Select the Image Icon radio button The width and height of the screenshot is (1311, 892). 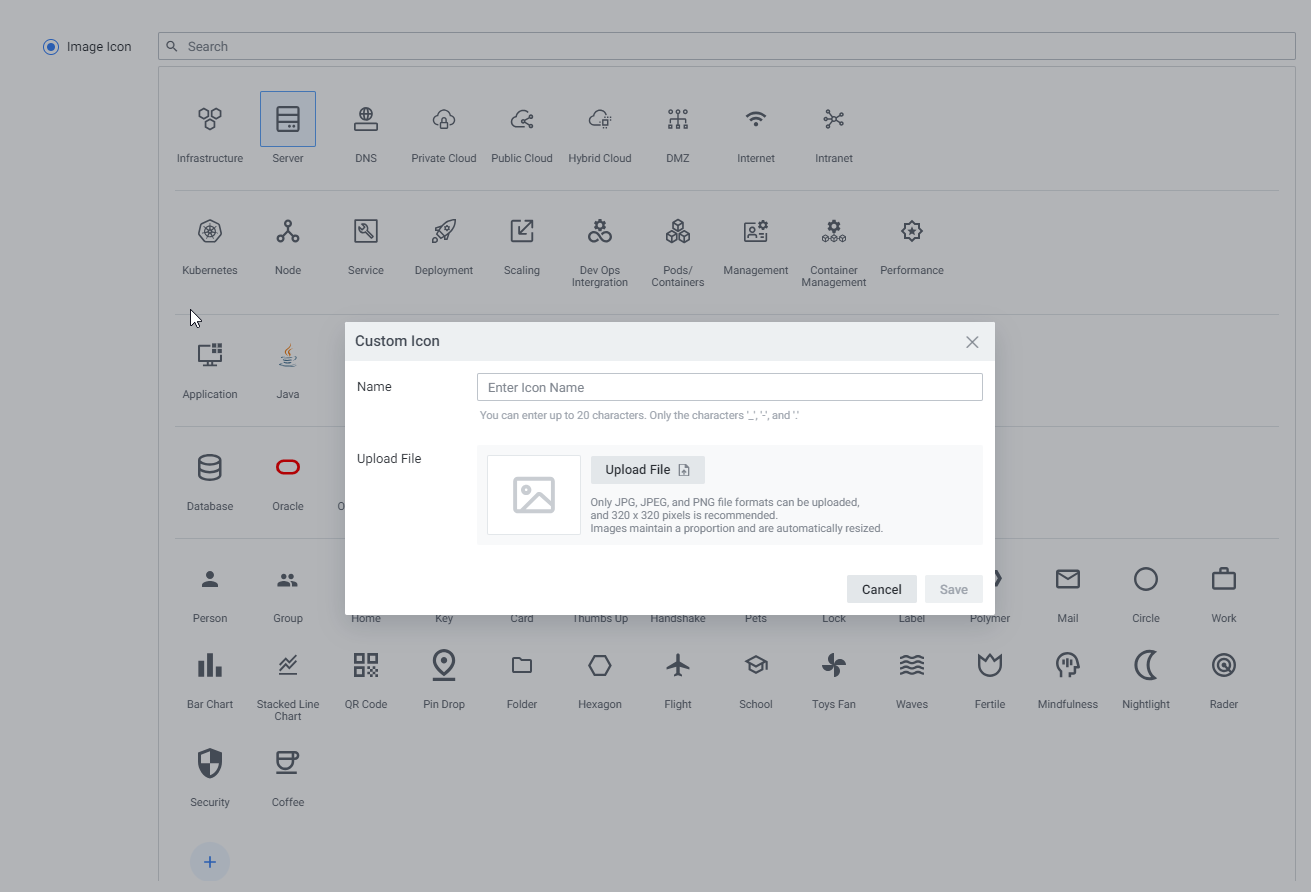tap(51, 47)
